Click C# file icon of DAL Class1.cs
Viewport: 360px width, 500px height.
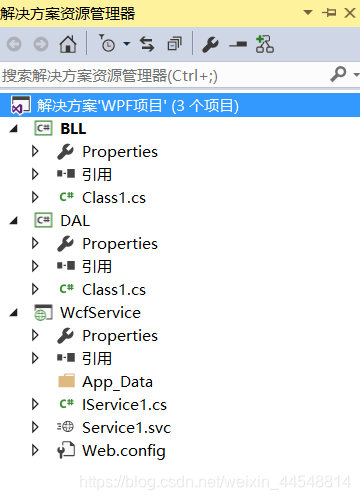click(66, 289)
